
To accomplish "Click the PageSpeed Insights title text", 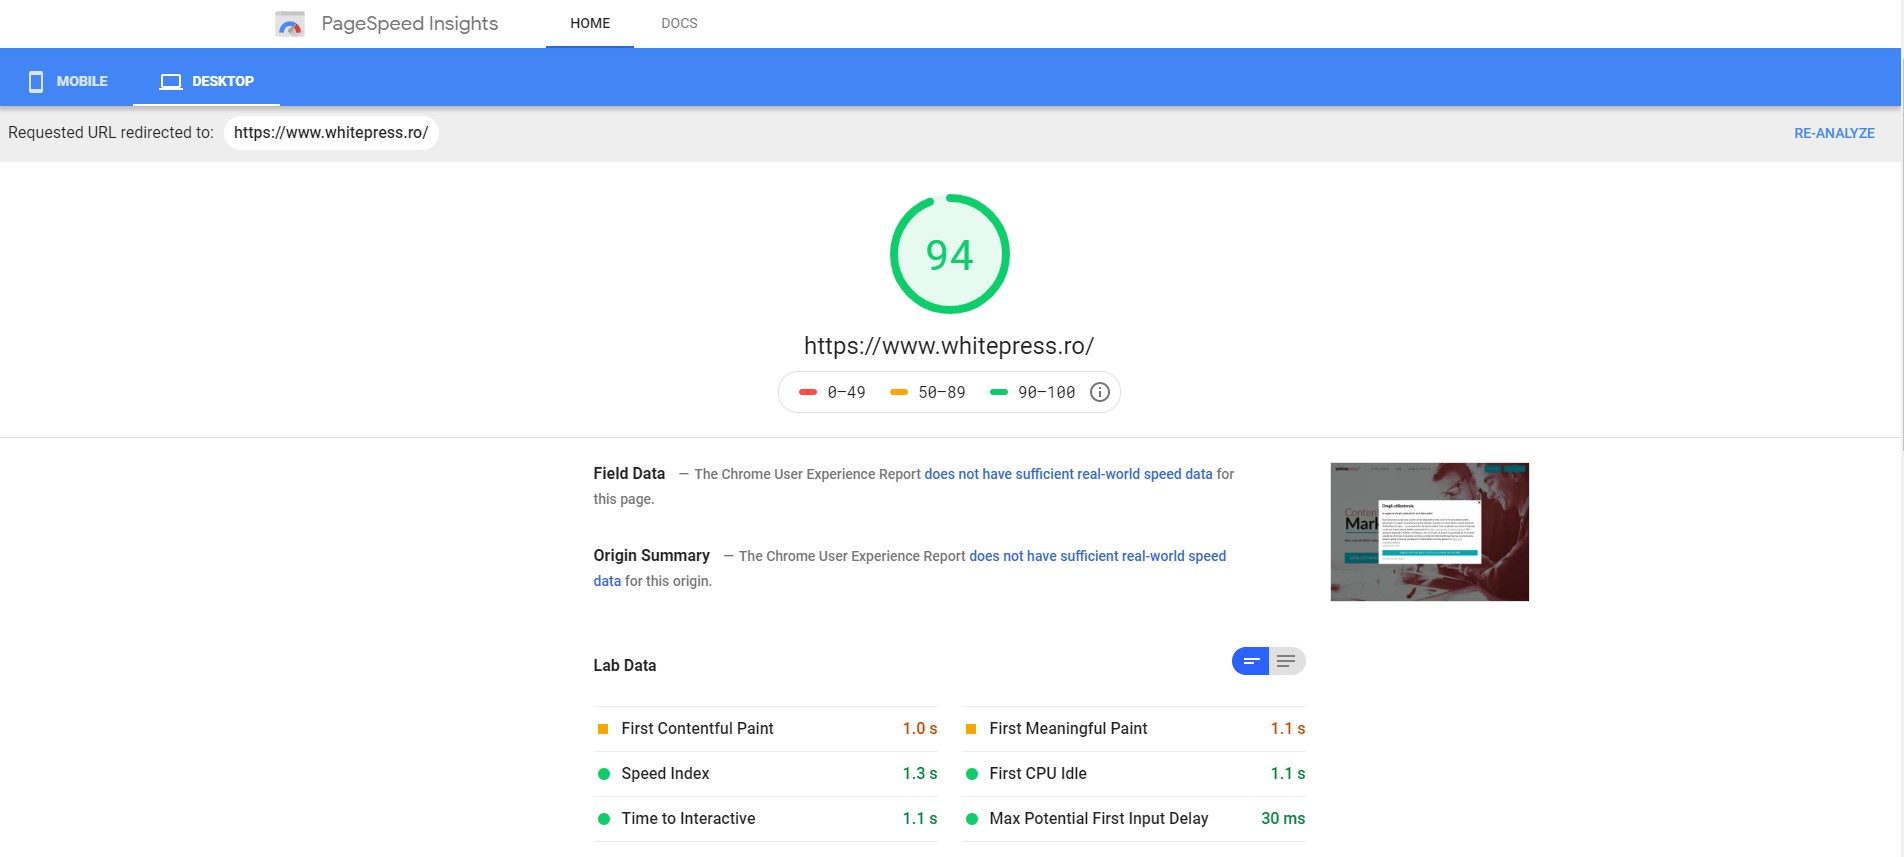I will point(410,23).
